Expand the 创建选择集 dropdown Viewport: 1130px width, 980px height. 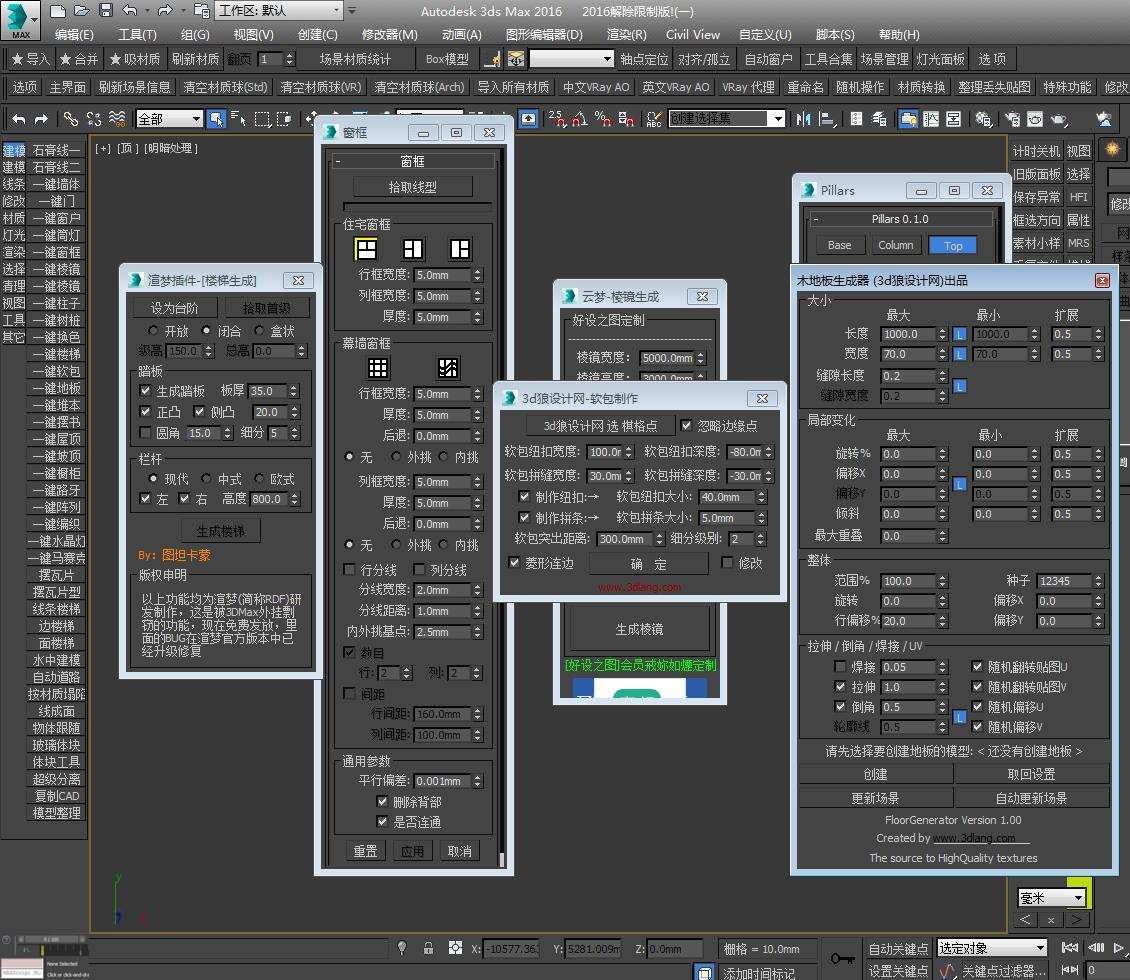726,119
